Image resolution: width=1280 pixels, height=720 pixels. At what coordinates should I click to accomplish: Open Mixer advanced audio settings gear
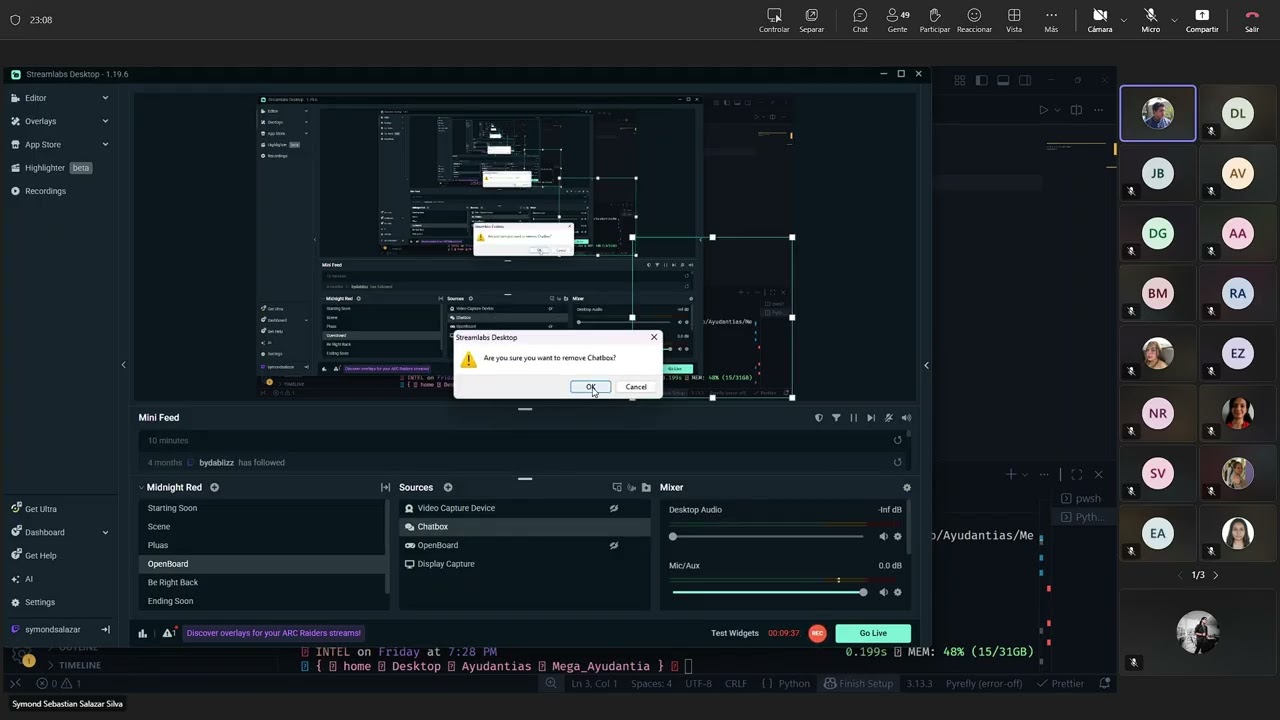pyautogui.click(x=907, y=488)
